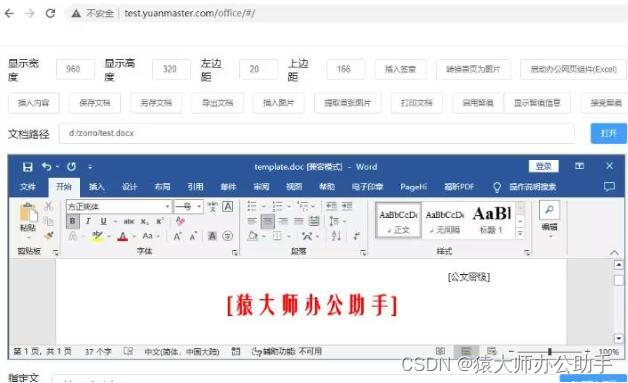Undo the last action in Word
This screenshot has height=383, width=628.
46,166
